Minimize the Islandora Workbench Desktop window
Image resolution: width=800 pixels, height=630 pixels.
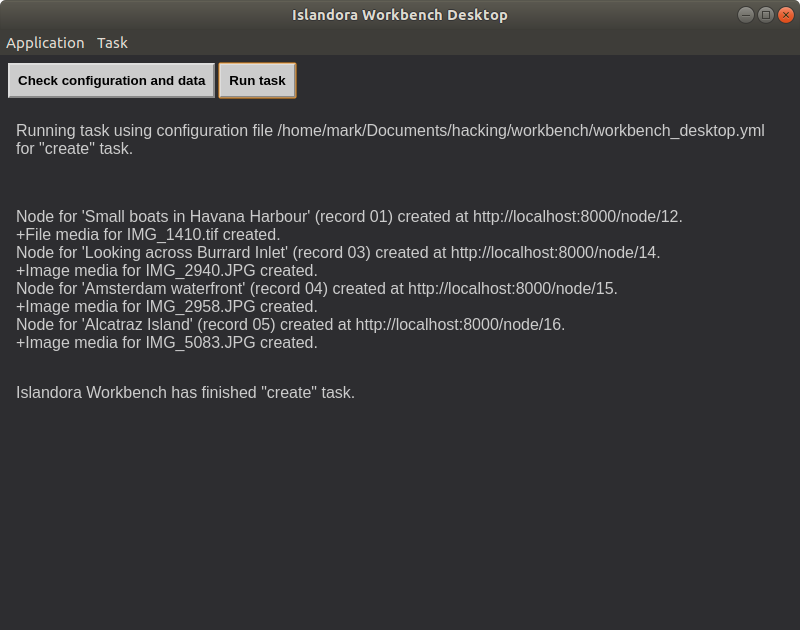coord(745,15)
